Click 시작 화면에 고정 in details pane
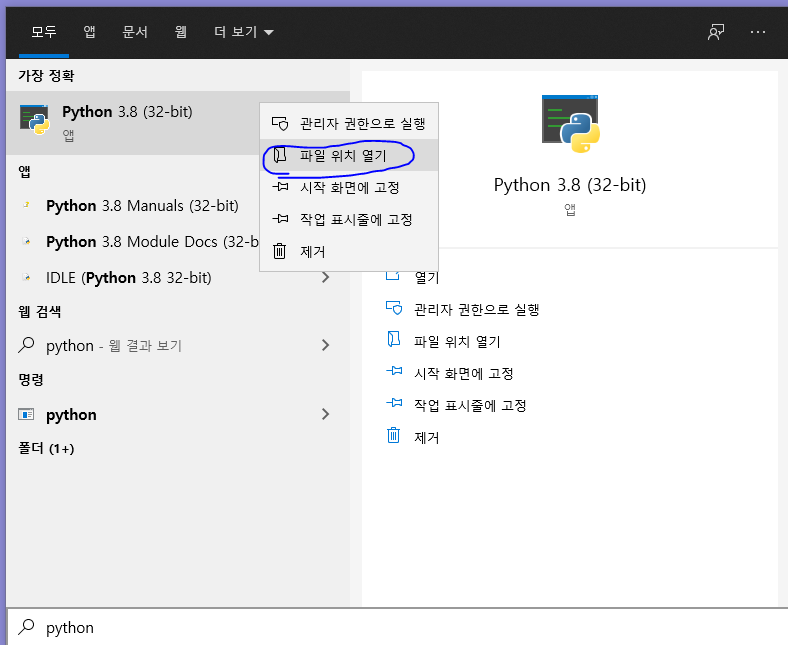The height and width of the screenshot is (645, 788). pos(463,374)
